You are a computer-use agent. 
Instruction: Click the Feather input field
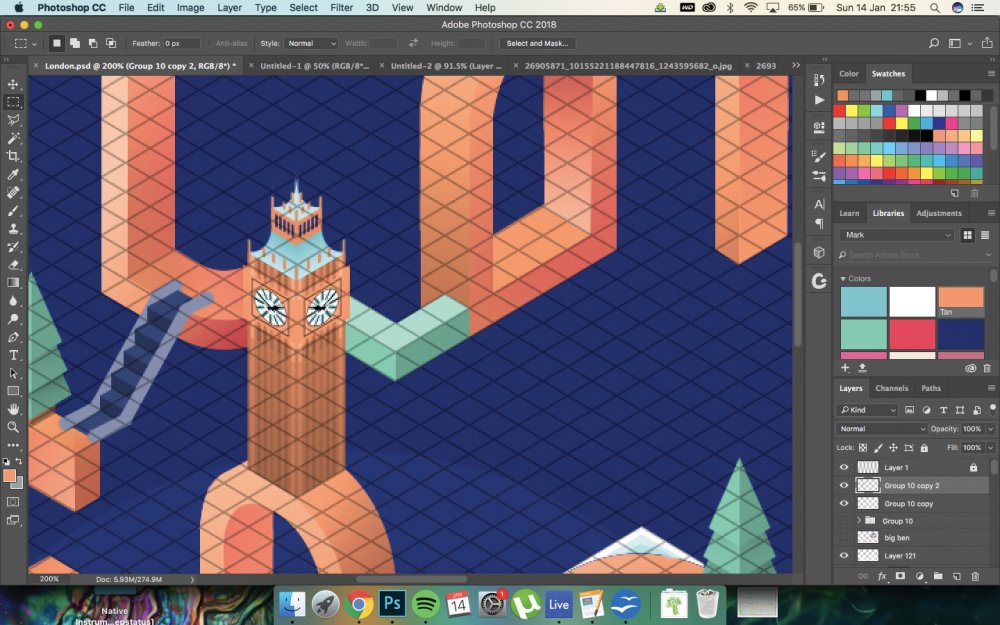tap(181, 43)
